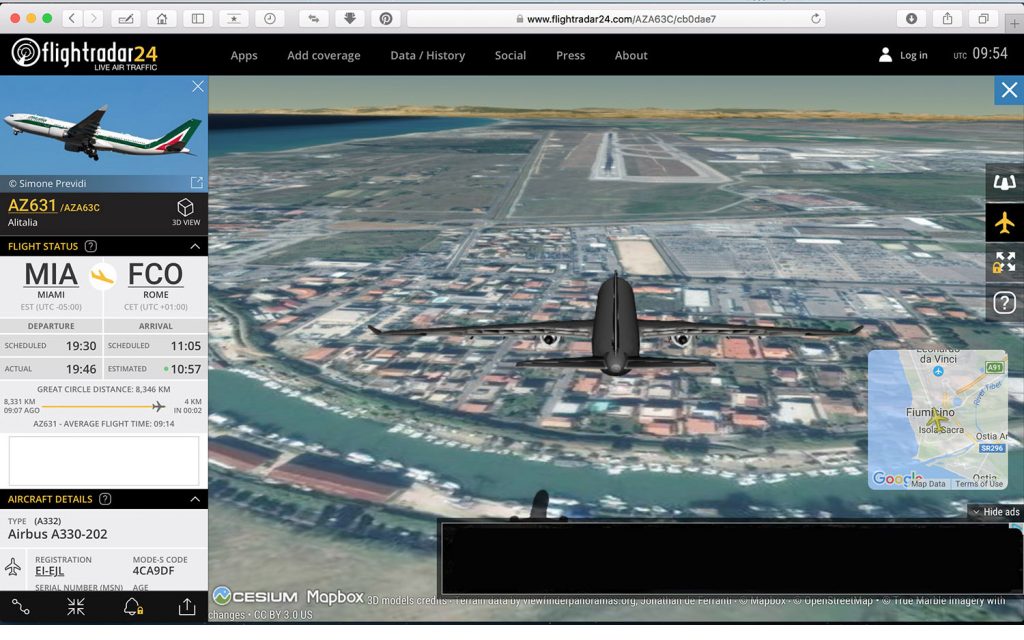
Task: Switch to cockpit view icon
Action: tap(1004, 182)
